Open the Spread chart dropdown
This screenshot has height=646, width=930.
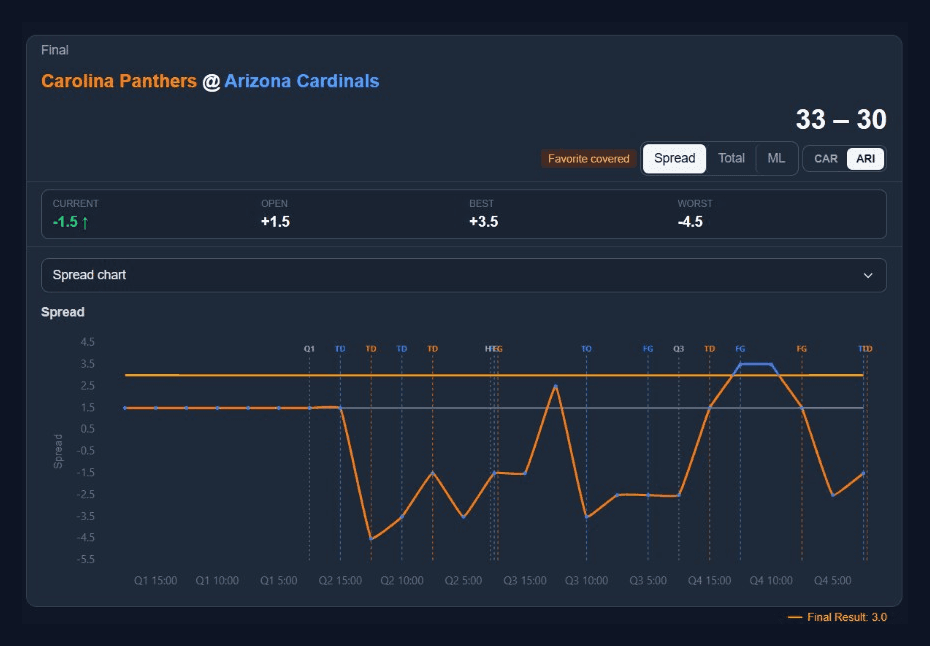coord(464,275)
